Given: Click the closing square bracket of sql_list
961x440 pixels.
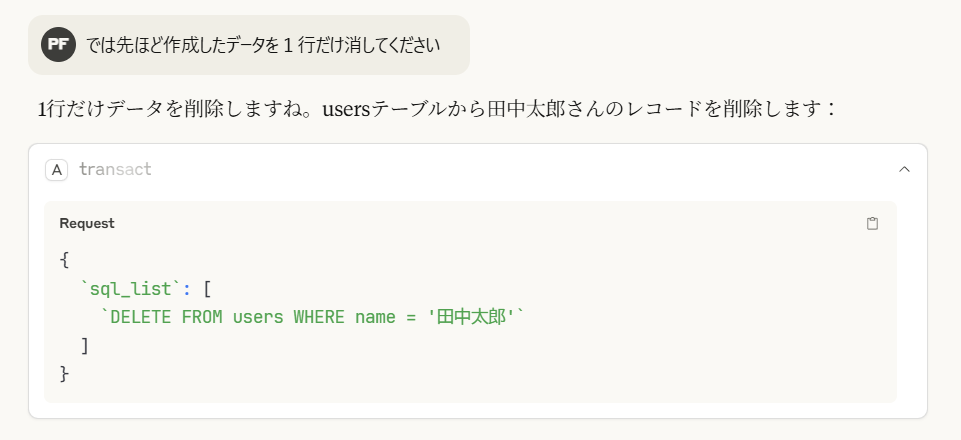Looking at the screenshot, I should tap(85, 346).
